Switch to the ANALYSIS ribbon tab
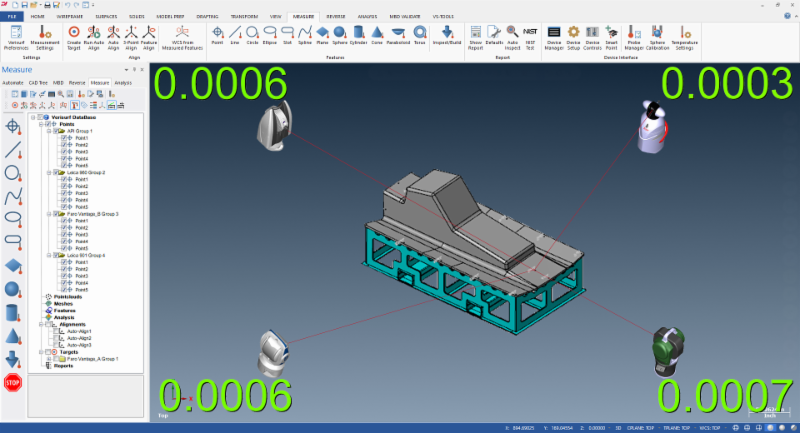 (339, 17)
